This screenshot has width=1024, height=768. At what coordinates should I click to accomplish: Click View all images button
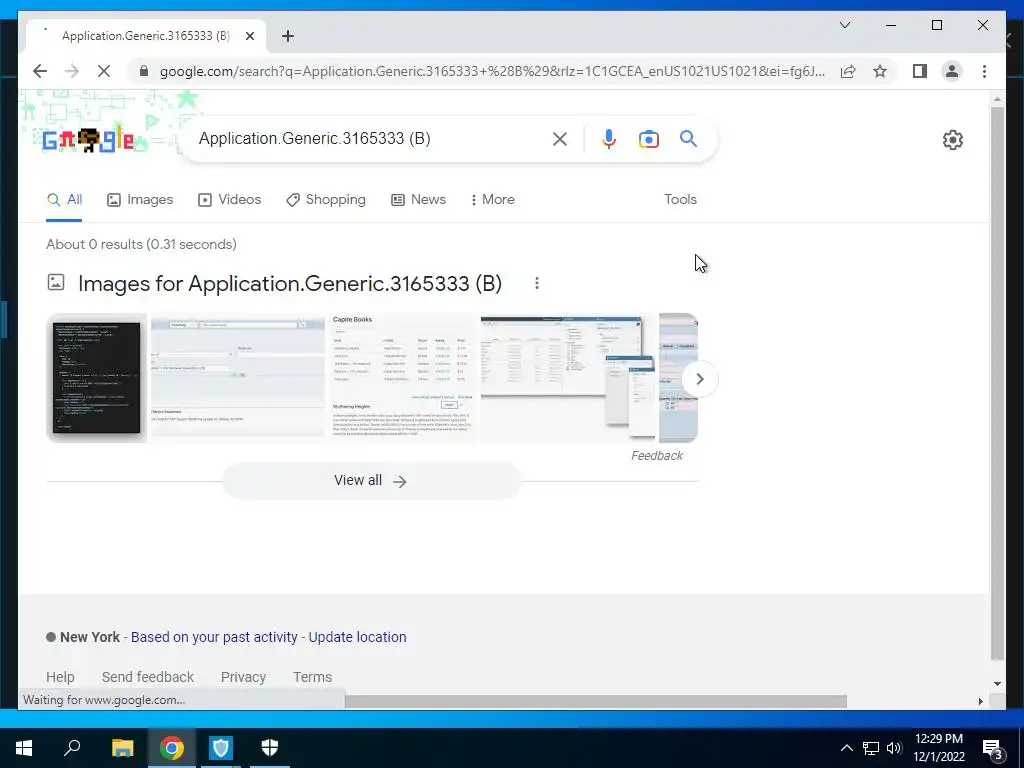click(371, 481)
